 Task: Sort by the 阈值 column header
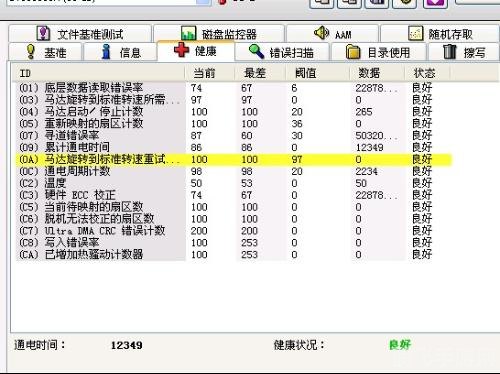318,73
